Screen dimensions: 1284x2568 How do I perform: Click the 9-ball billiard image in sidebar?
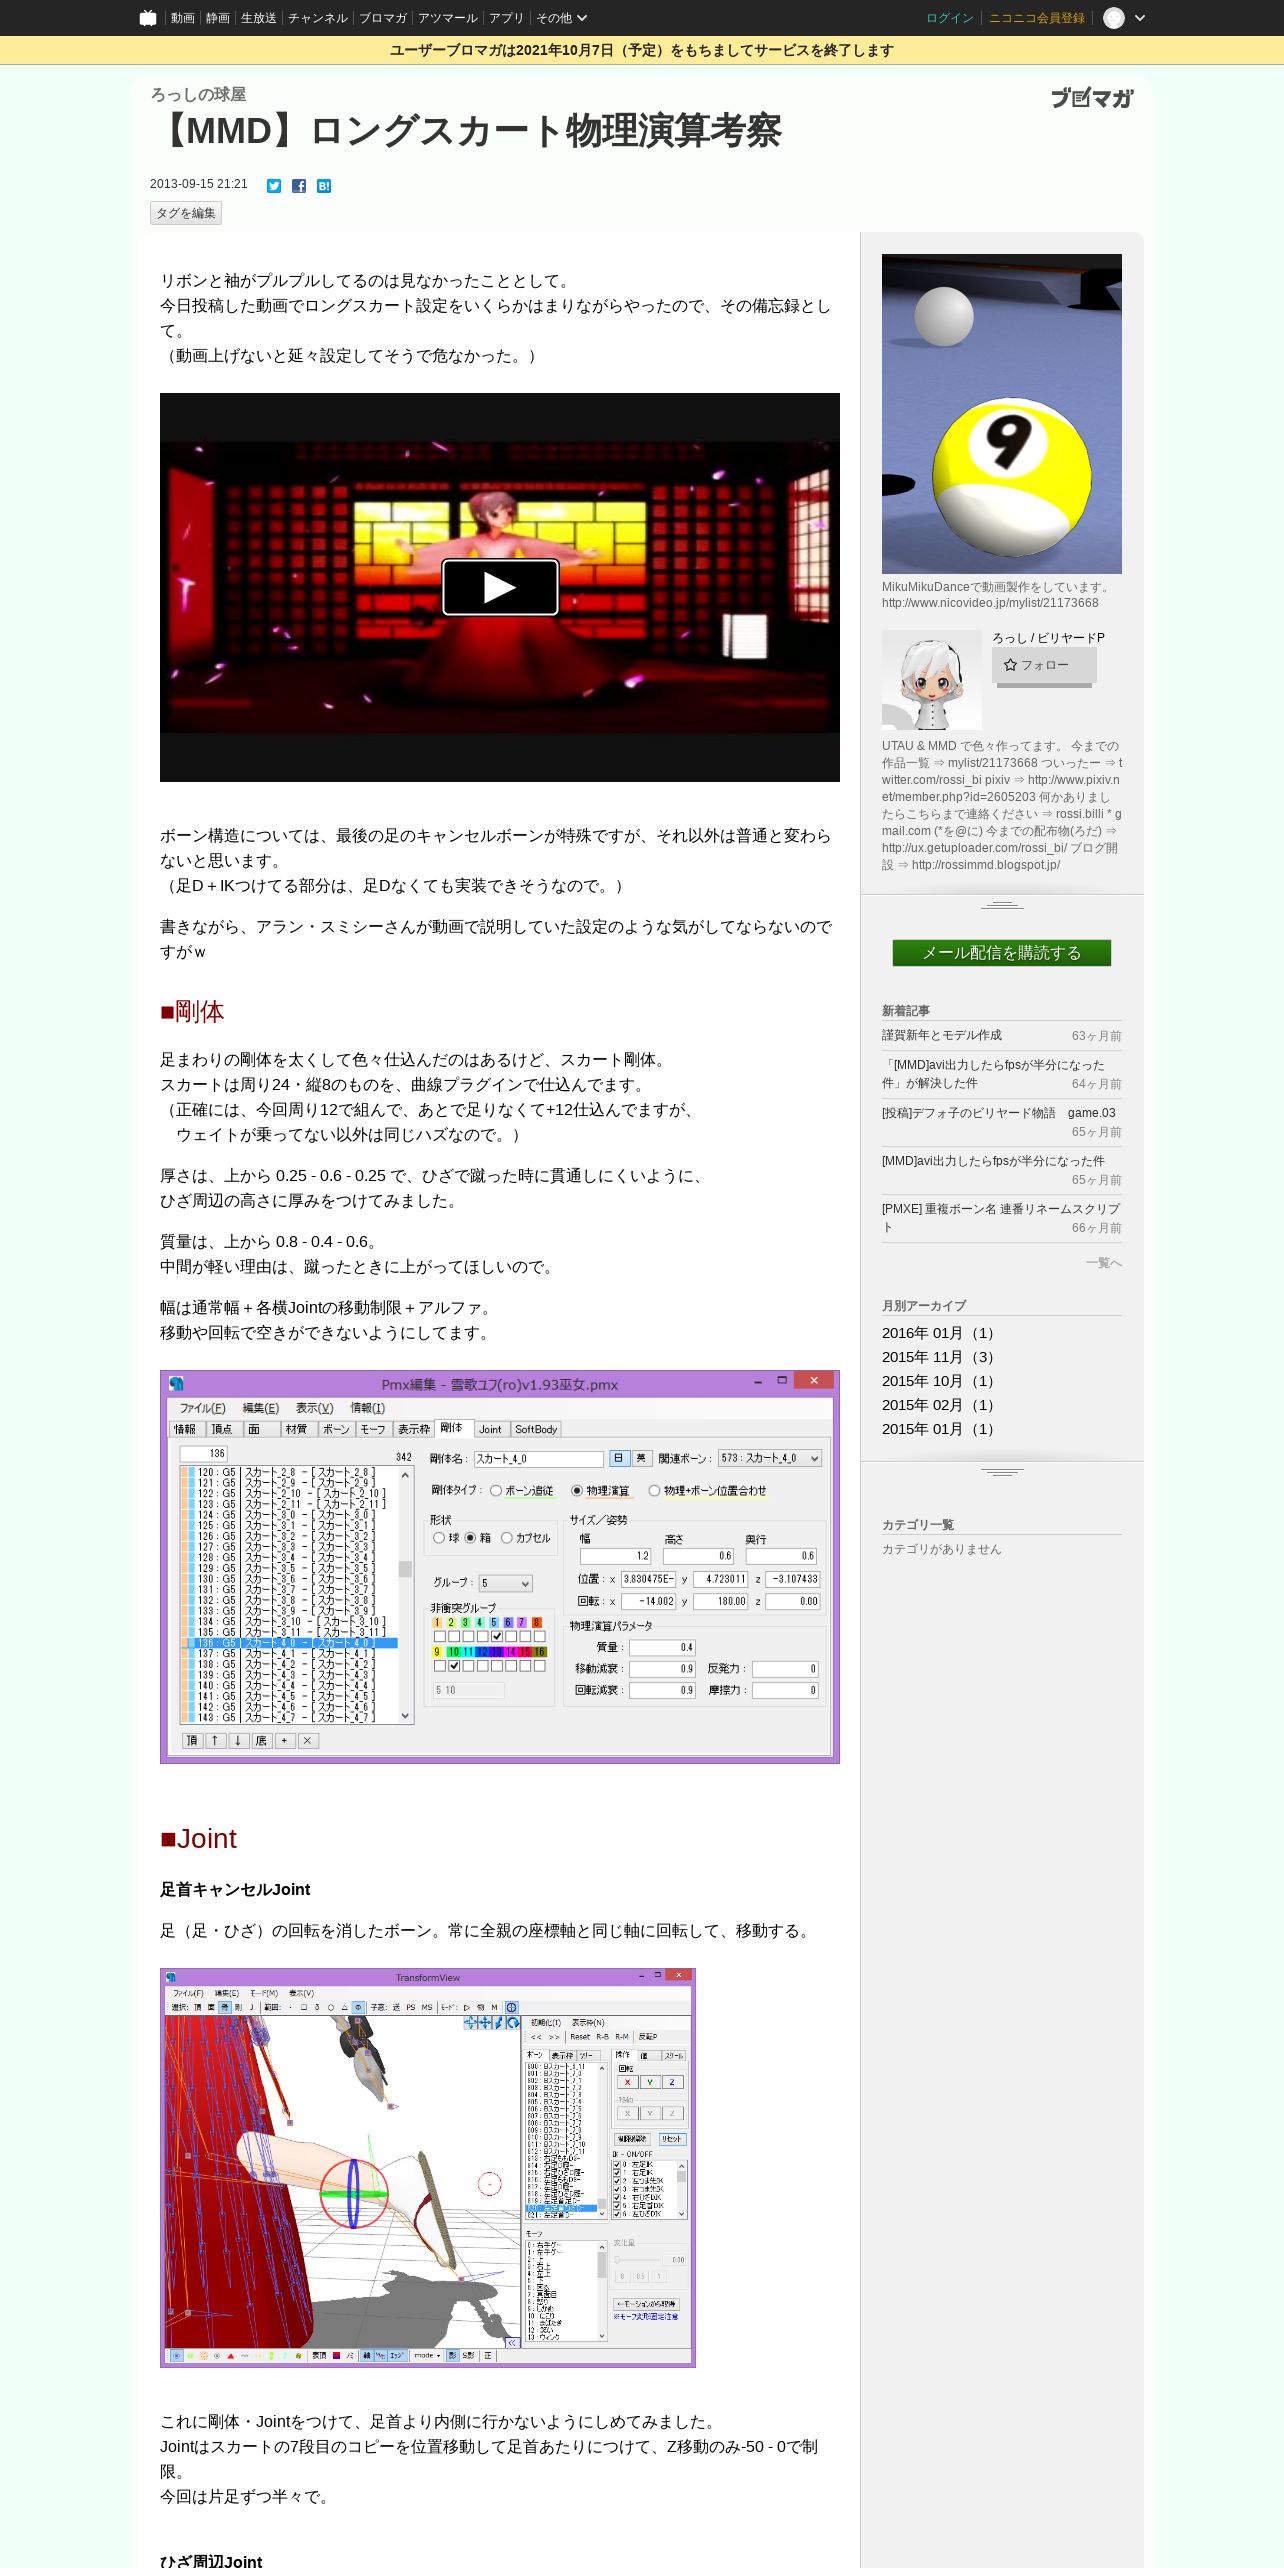[x=1002, y=414]
